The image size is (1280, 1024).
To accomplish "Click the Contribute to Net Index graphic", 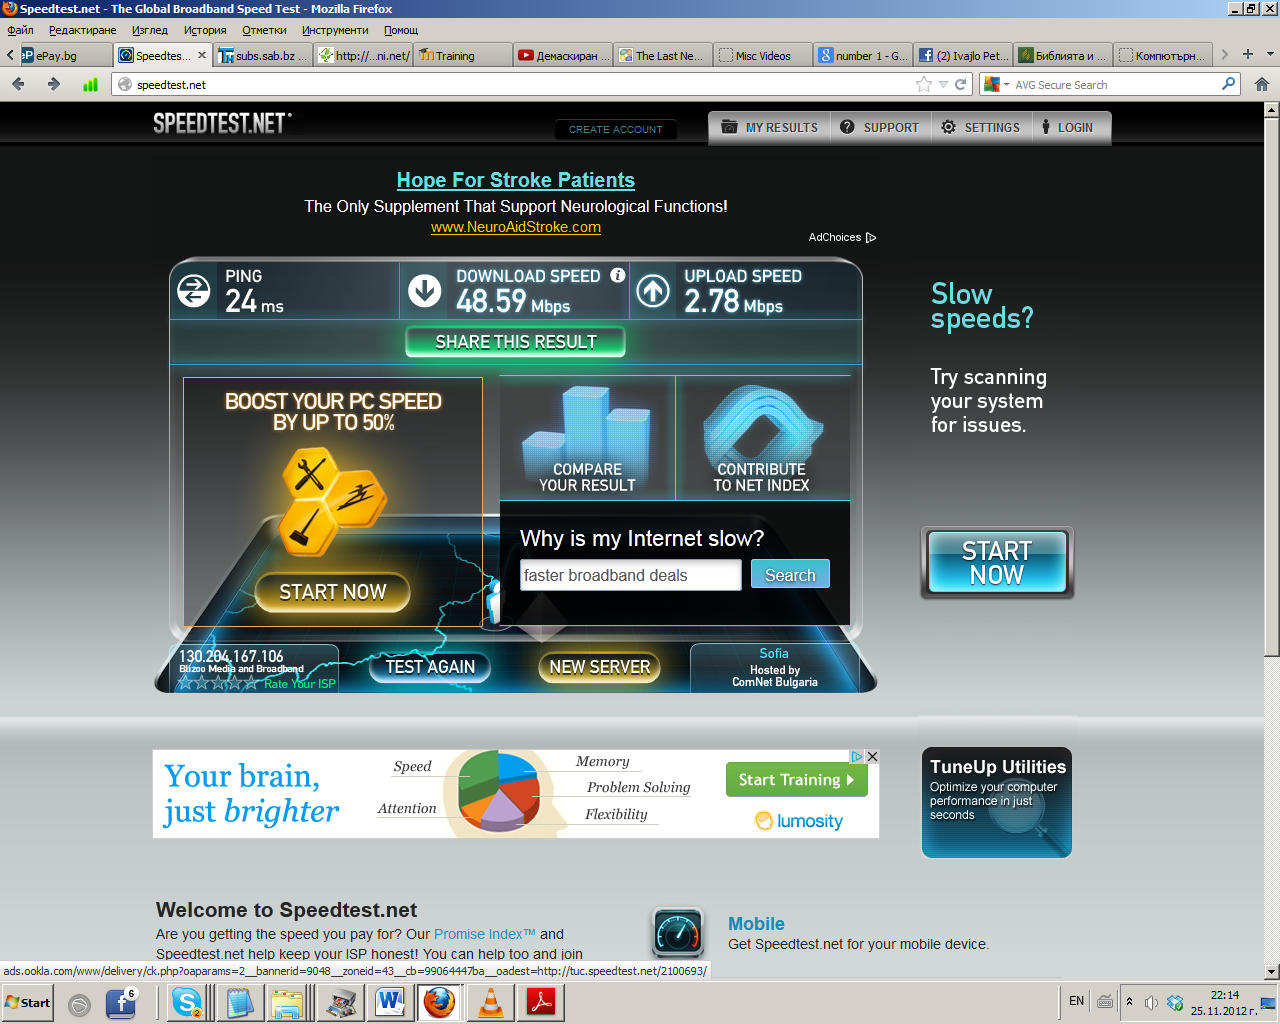I will click(x=762, y=438).
